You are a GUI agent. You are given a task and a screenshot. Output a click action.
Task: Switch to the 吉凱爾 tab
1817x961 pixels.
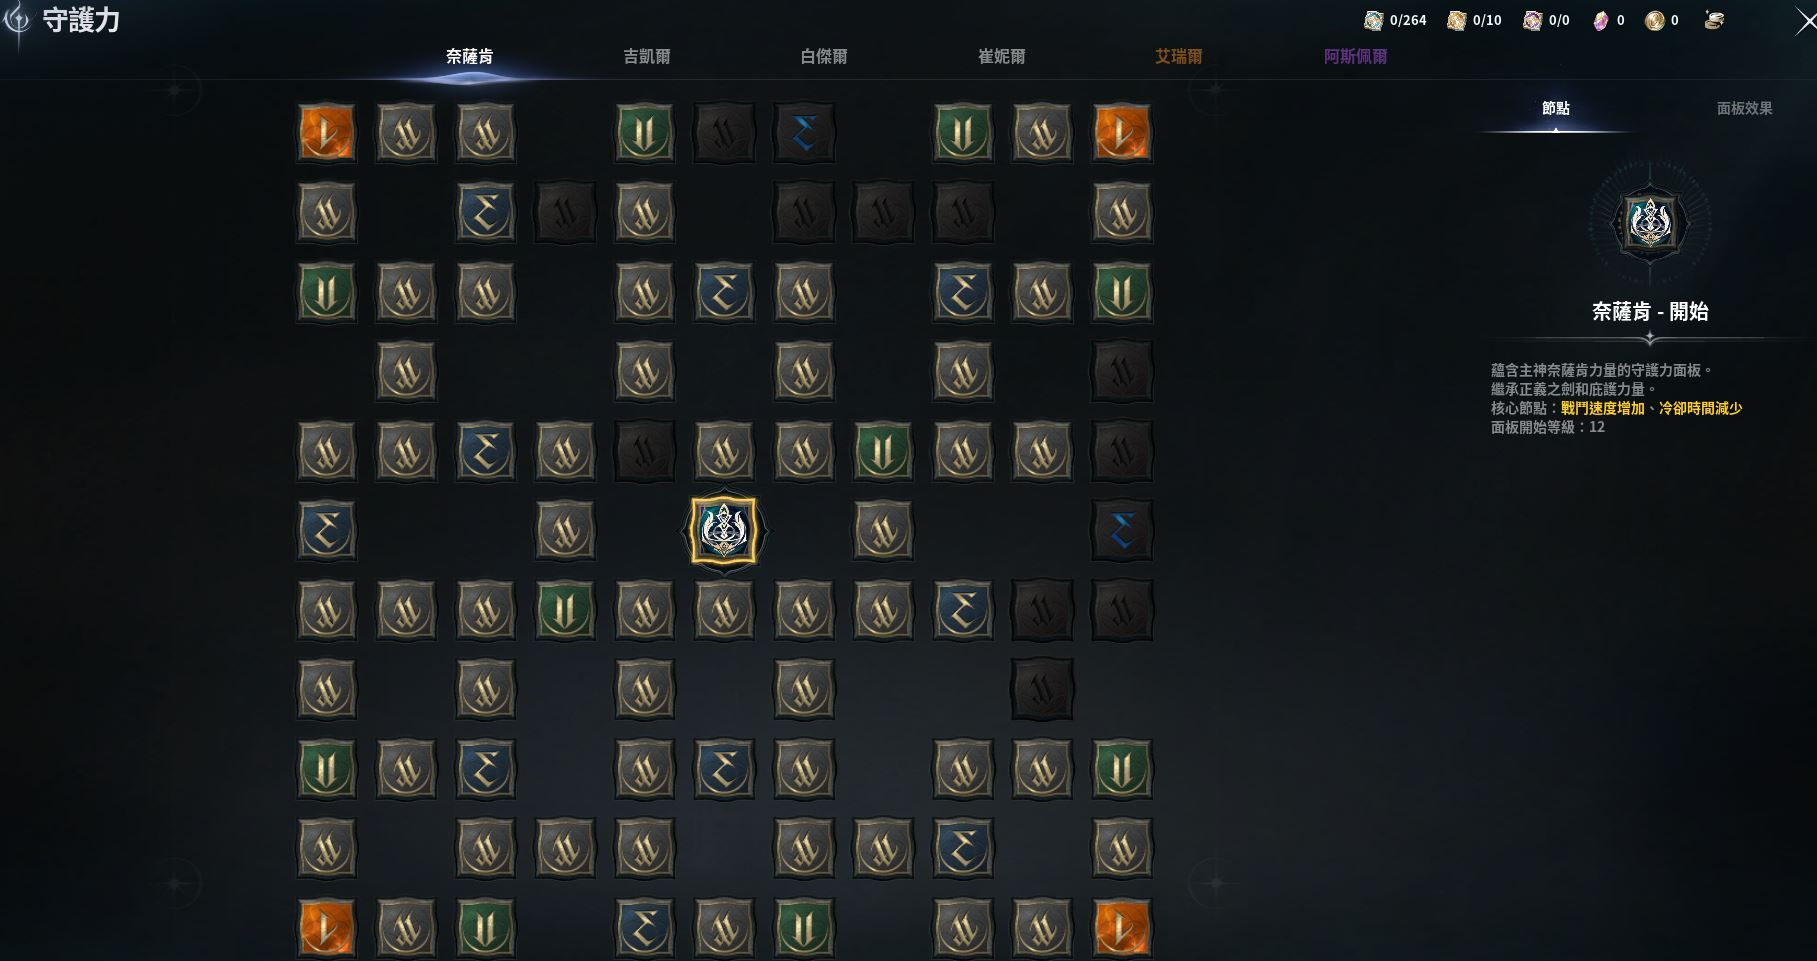pyautogui.click(x=647, y=57)
